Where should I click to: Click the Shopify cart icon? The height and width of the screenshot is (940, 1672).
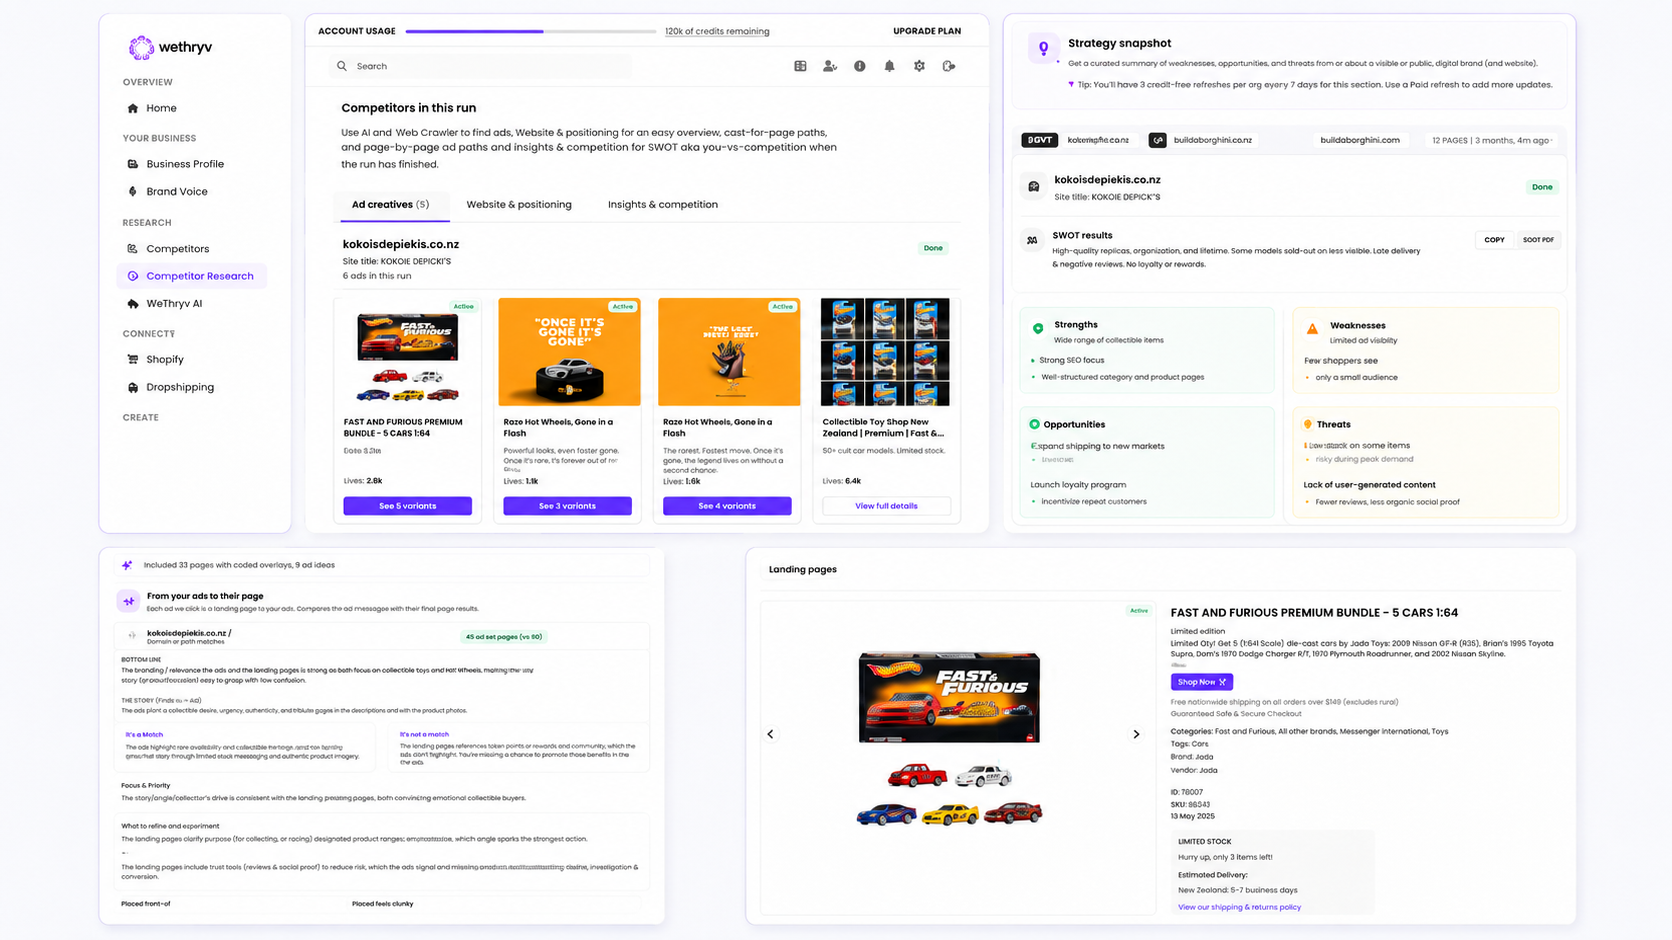133,359
